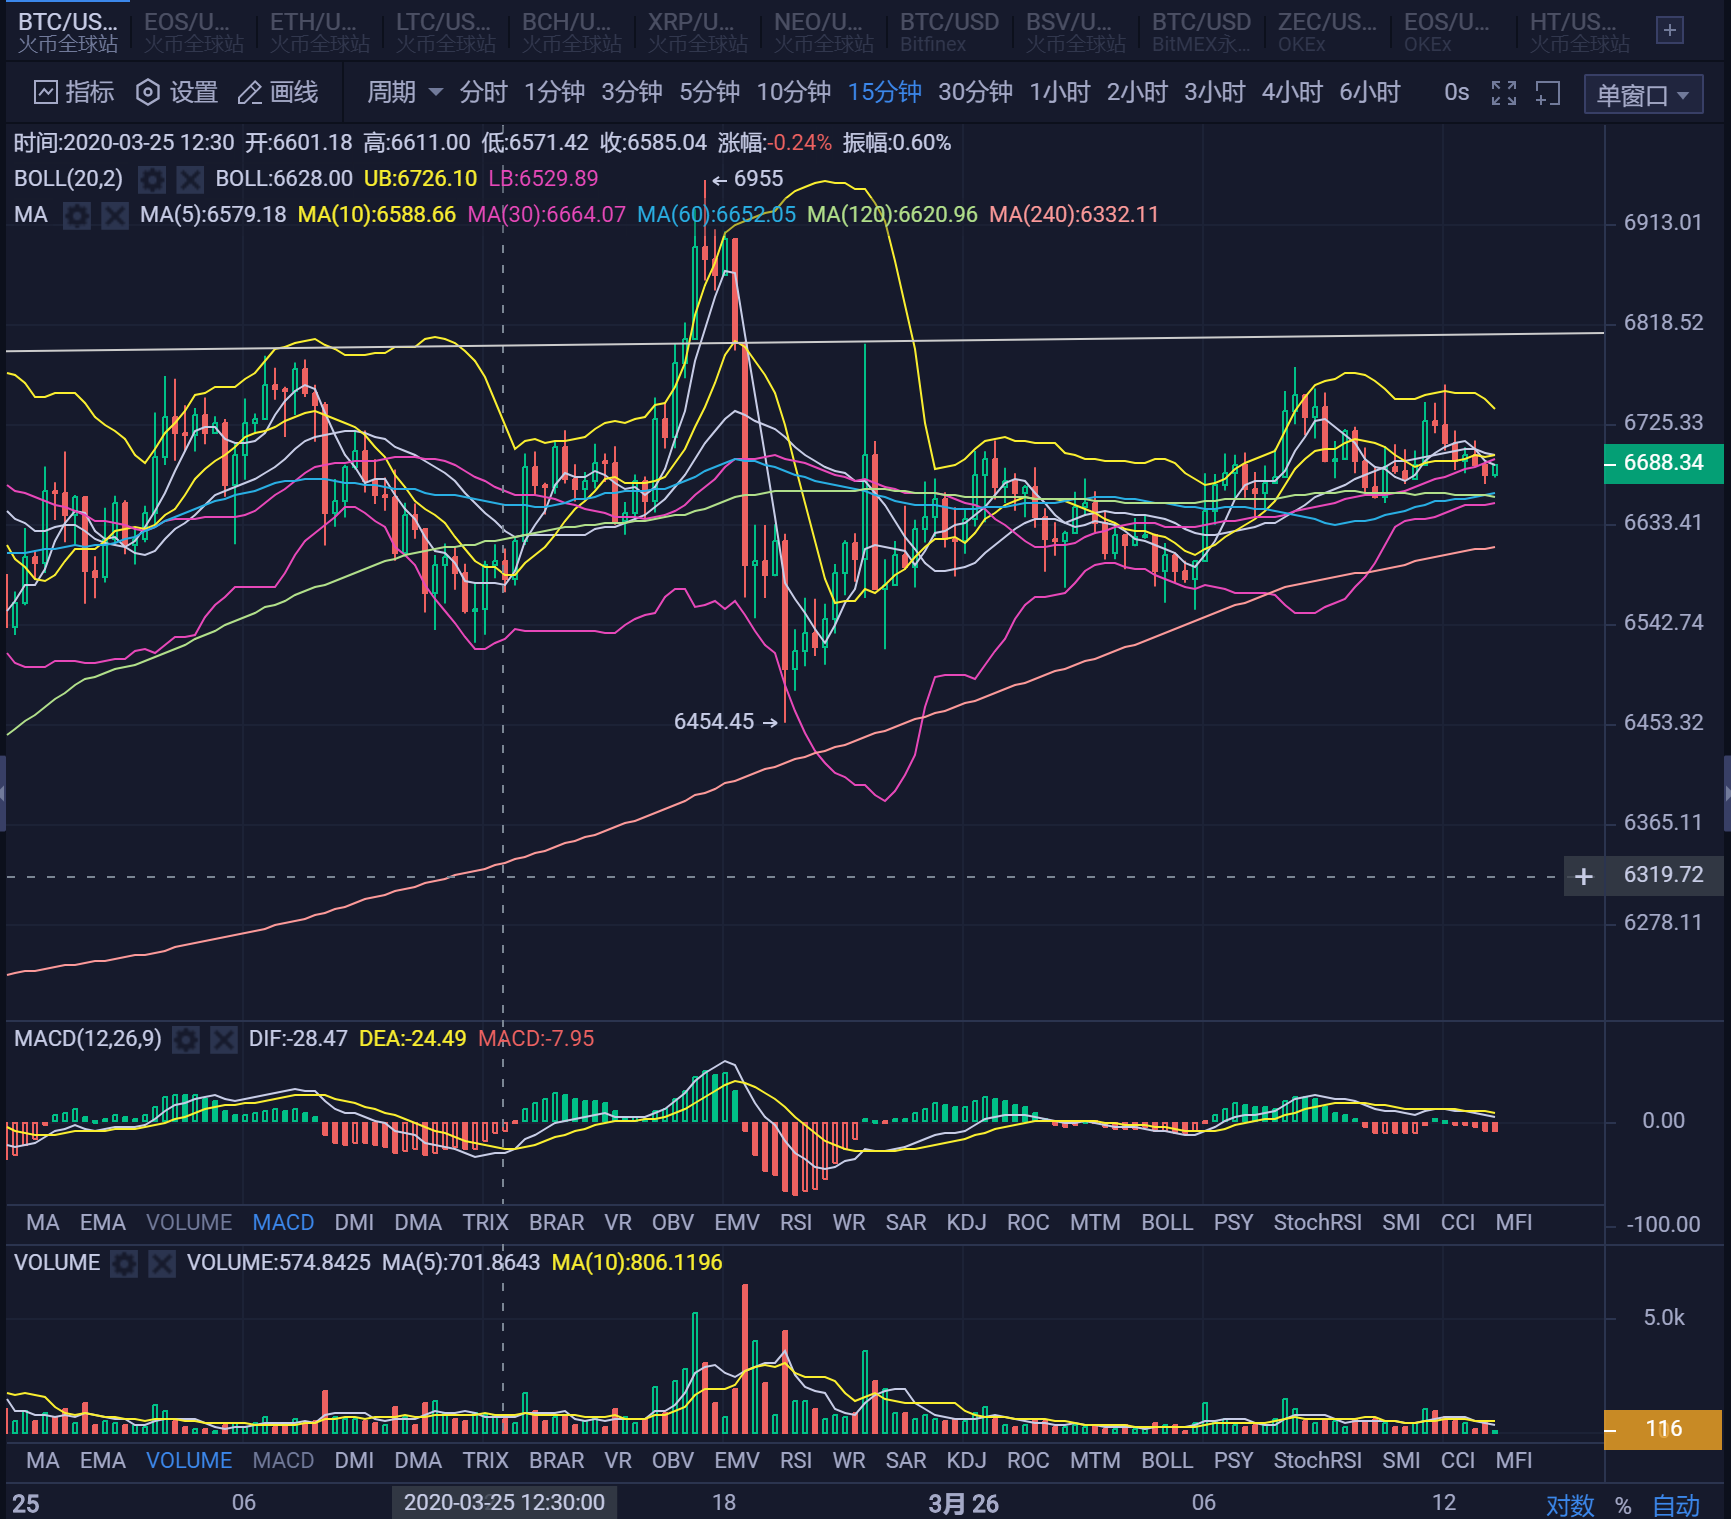Open the 指标 indicators button

(x=74, y=93)
